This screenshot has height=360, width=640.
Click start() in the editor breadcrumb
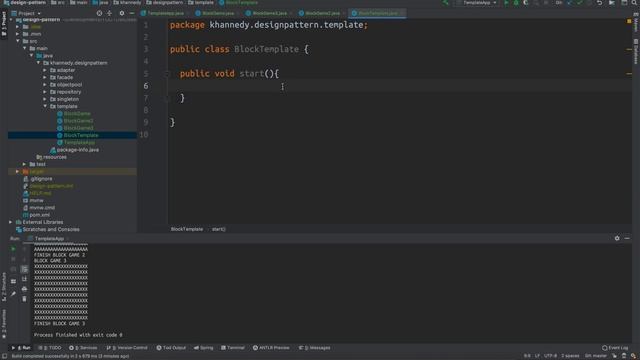coord(219,229)
